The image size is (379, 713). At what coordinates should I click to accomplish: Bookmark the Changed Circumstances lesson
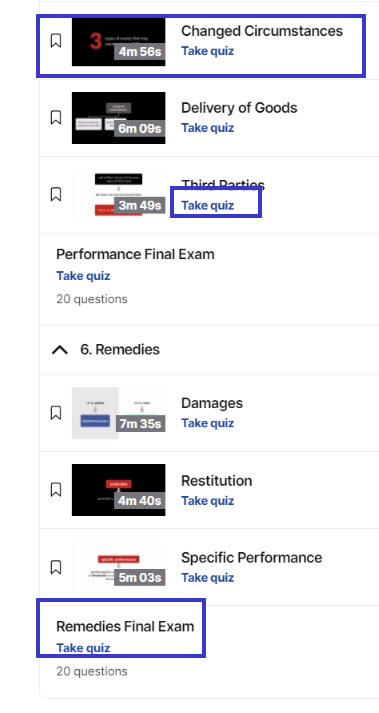click(56, 41)
